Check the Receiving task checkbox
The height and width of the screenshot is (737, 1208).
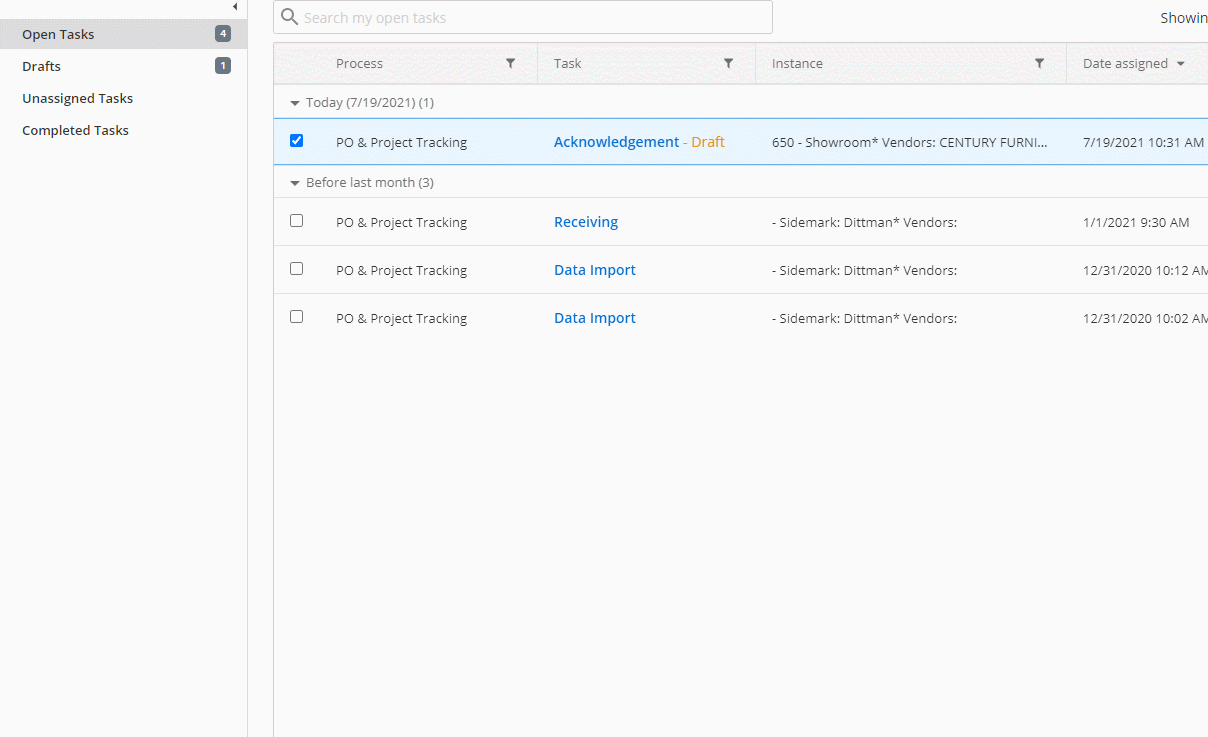click(296, 221)
